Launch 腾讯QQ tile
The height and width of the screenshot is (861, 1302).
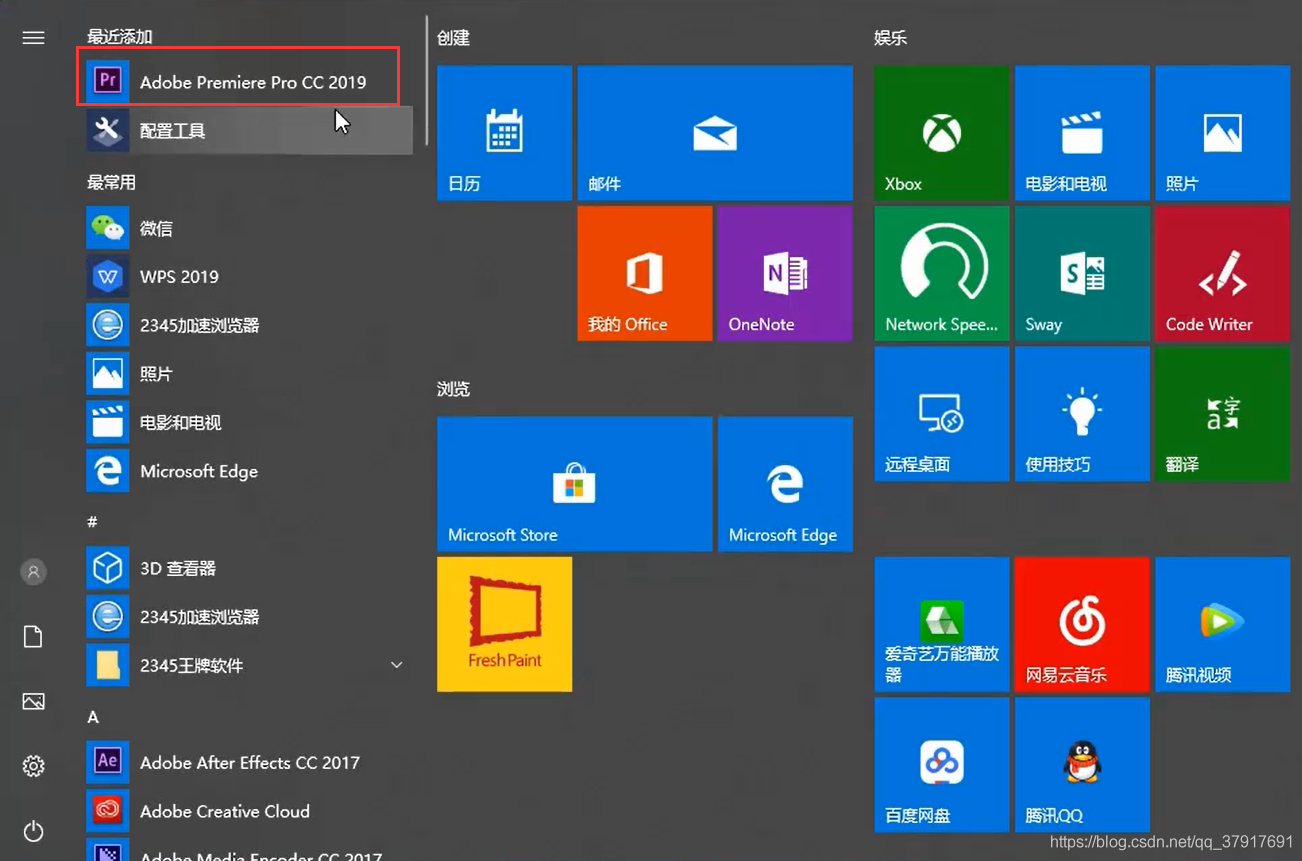click(1082, 765)
